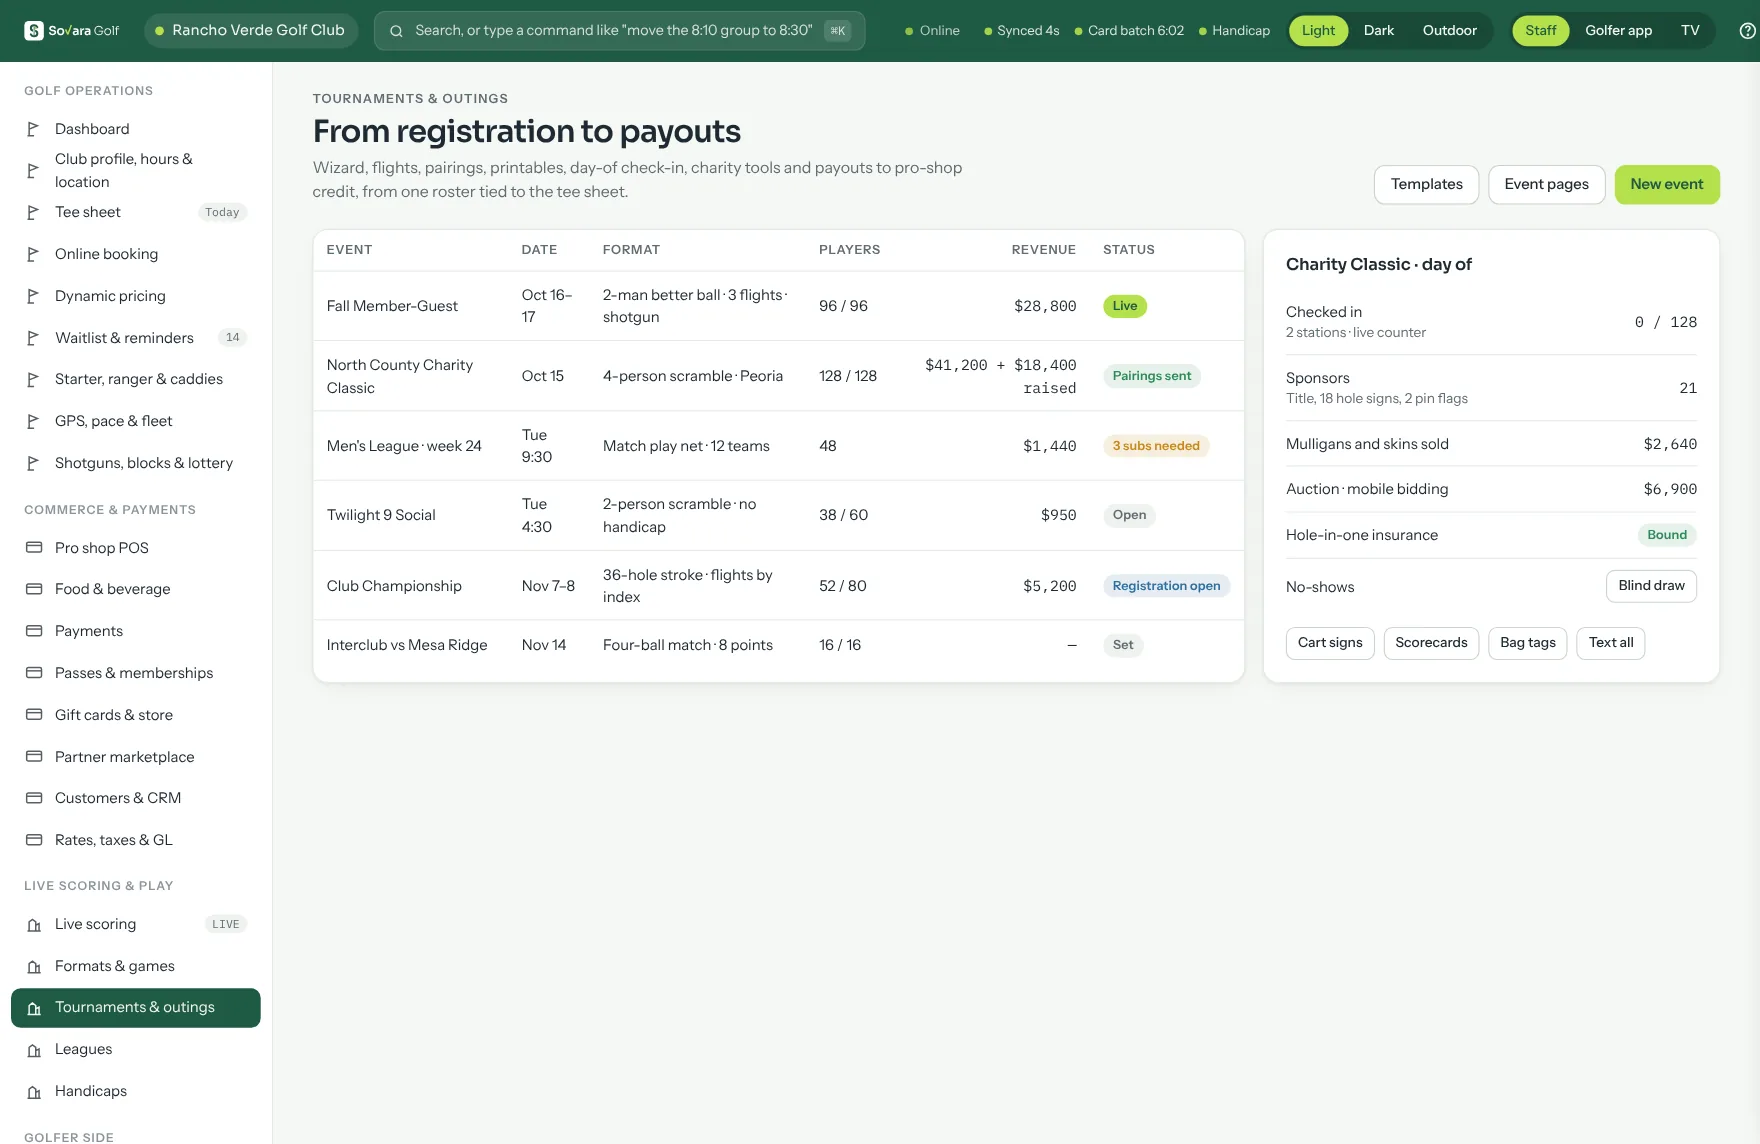Click the Leagues sidebar icon
1760x1144 pixels.
coord(34,1050)
